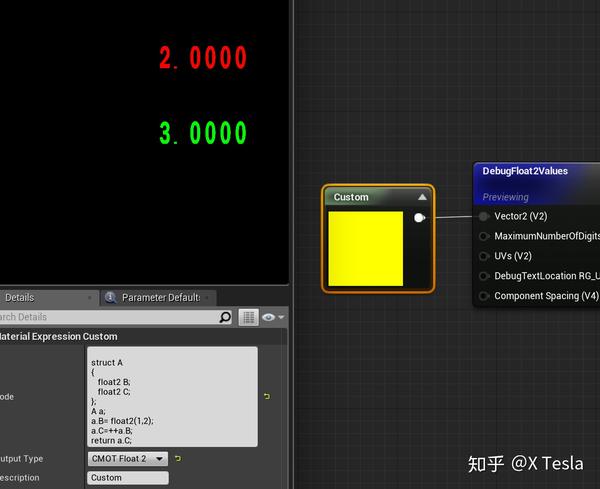This screenshot has width=600, height=489.
Task: Reset Code to default arrow
Action: (x=267, y=396)
